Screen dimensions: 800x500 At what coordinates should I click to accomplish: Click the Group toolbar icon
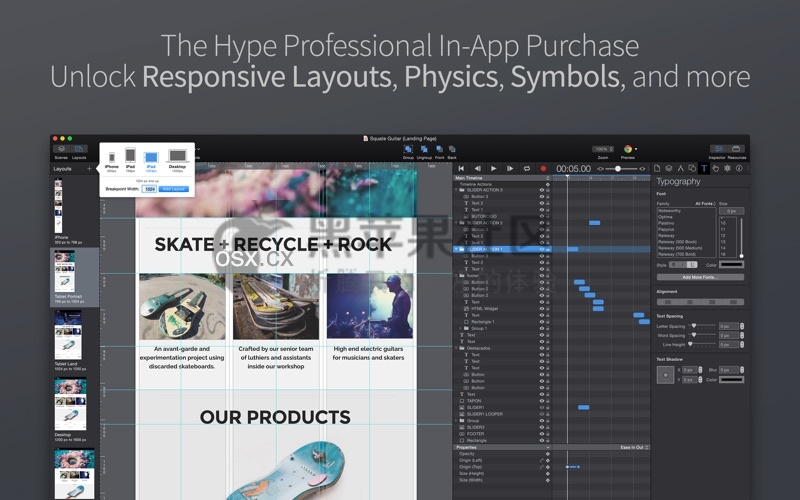point(408,149)
